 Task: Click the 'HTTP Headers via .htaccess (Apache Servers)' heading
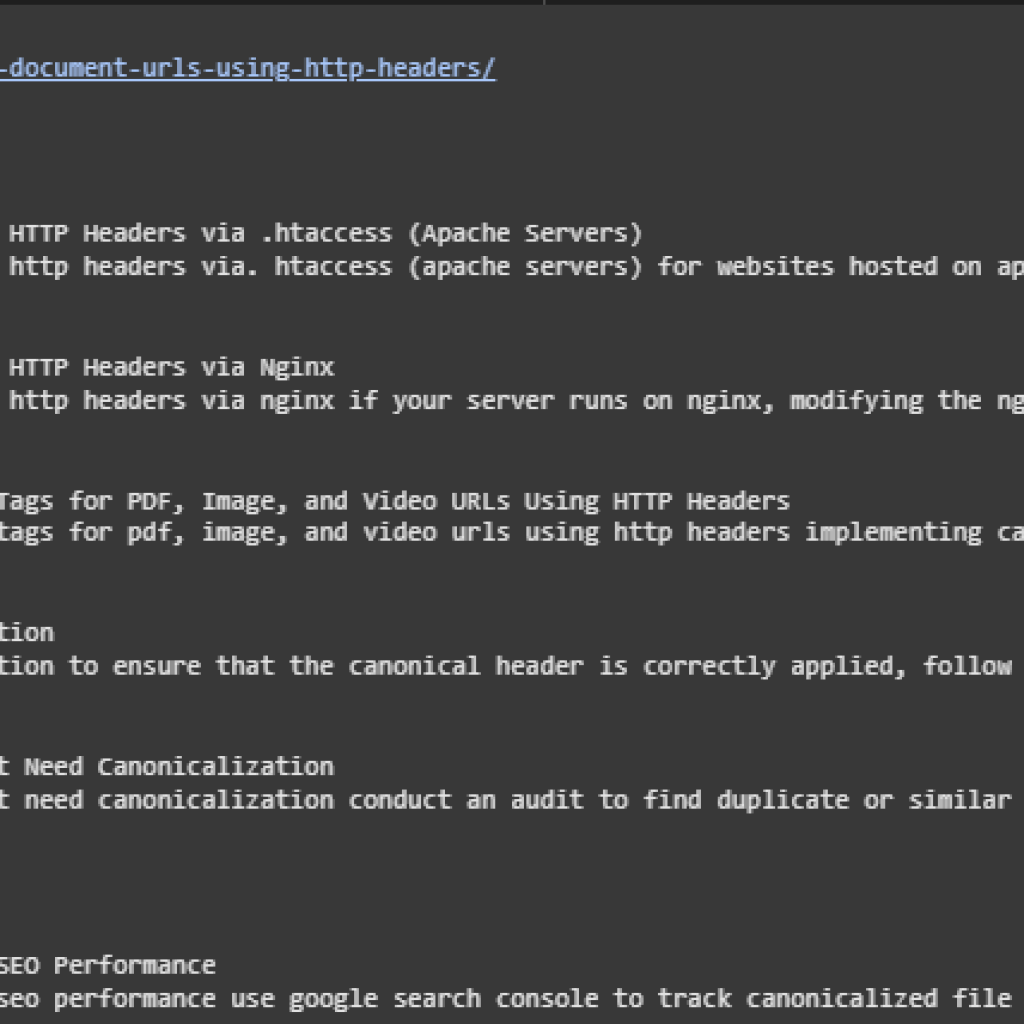[x=325, y=234]
